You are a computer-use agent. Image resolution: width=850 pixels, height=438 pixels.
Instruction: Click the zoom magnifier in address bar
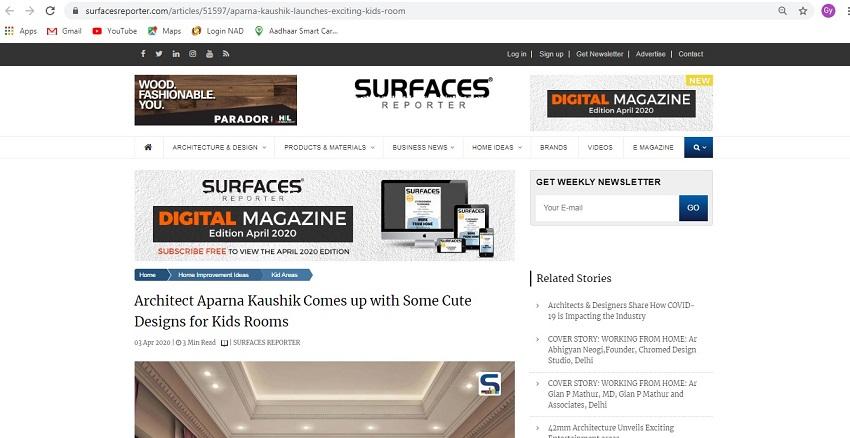[782, 11]
